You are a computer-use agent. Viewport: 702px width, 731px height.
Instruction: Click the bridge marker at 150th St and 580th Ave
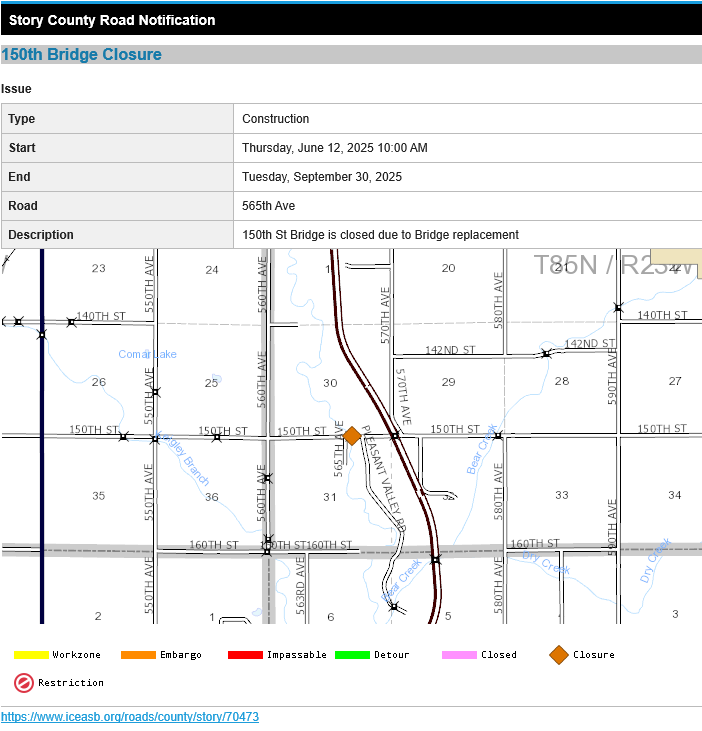click(x=498, y=436)
